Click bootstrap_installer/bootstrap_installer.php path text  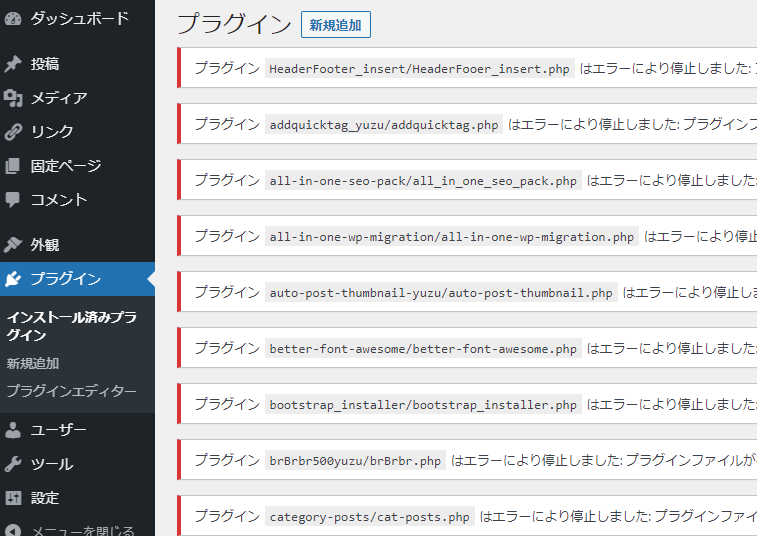[423, 405]
